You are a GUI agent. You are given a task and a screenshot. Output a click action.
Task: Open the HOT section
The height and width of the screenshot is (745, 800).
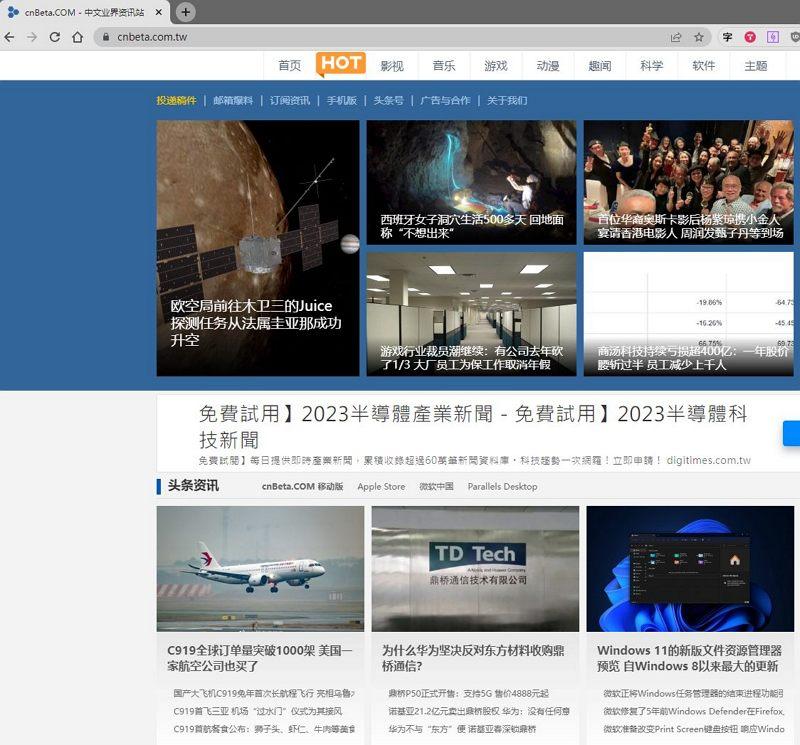341,64
